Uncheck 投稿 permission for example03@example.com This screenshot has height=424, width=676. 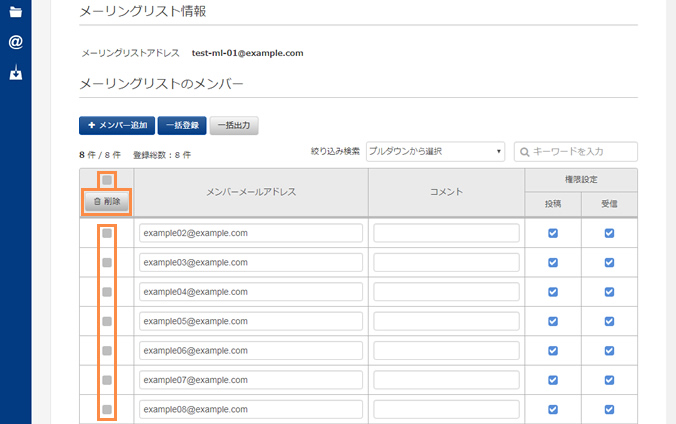(553, 262)
